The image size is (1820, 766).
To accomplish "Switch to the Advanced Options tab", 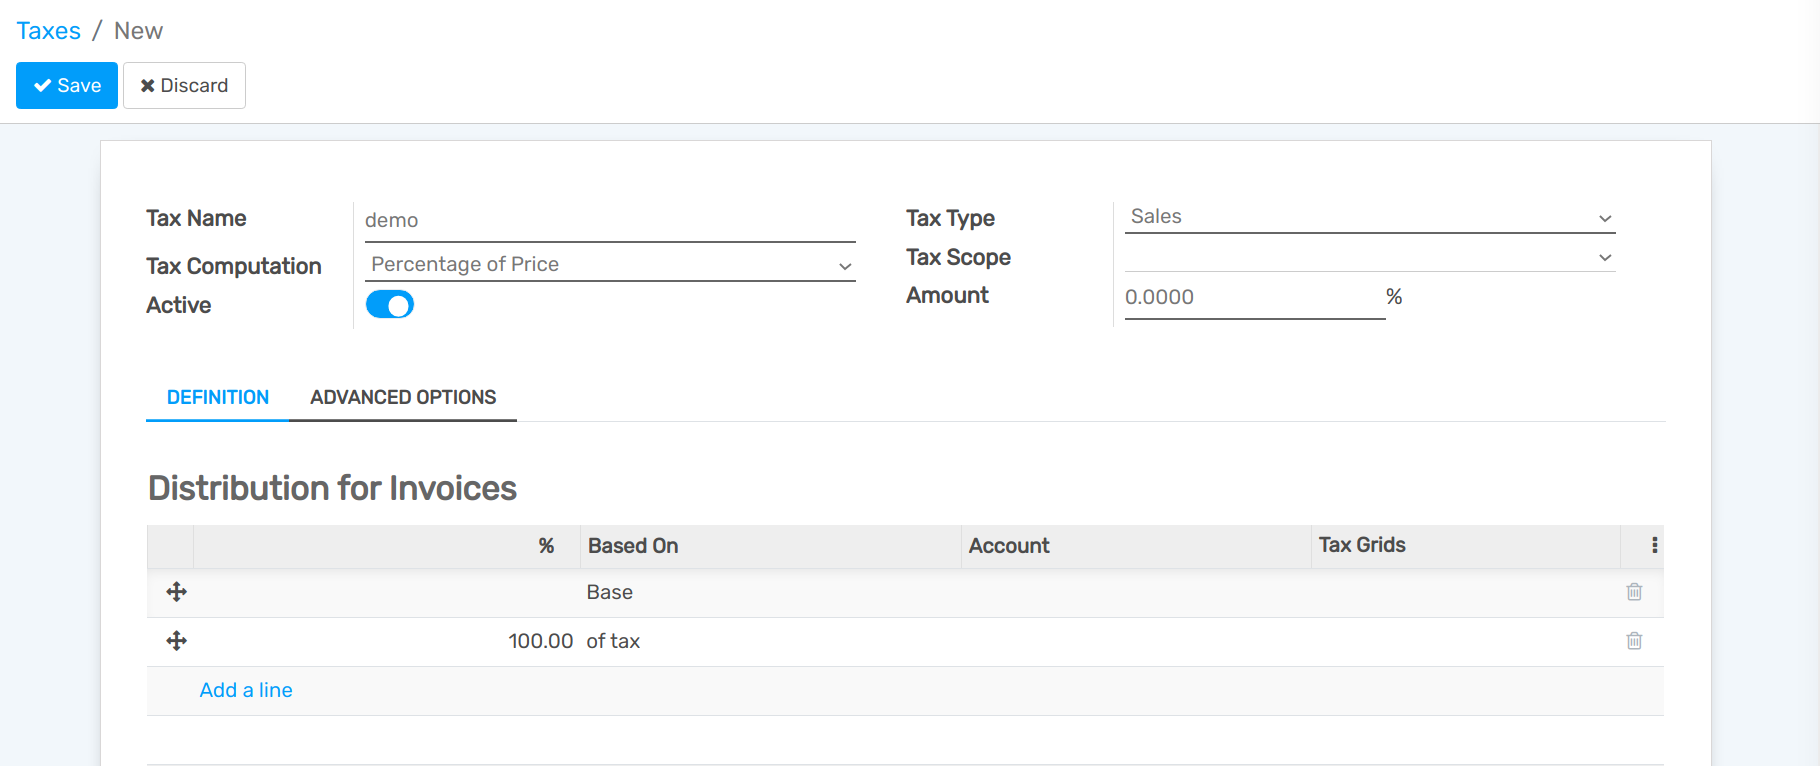I will 403,397.
